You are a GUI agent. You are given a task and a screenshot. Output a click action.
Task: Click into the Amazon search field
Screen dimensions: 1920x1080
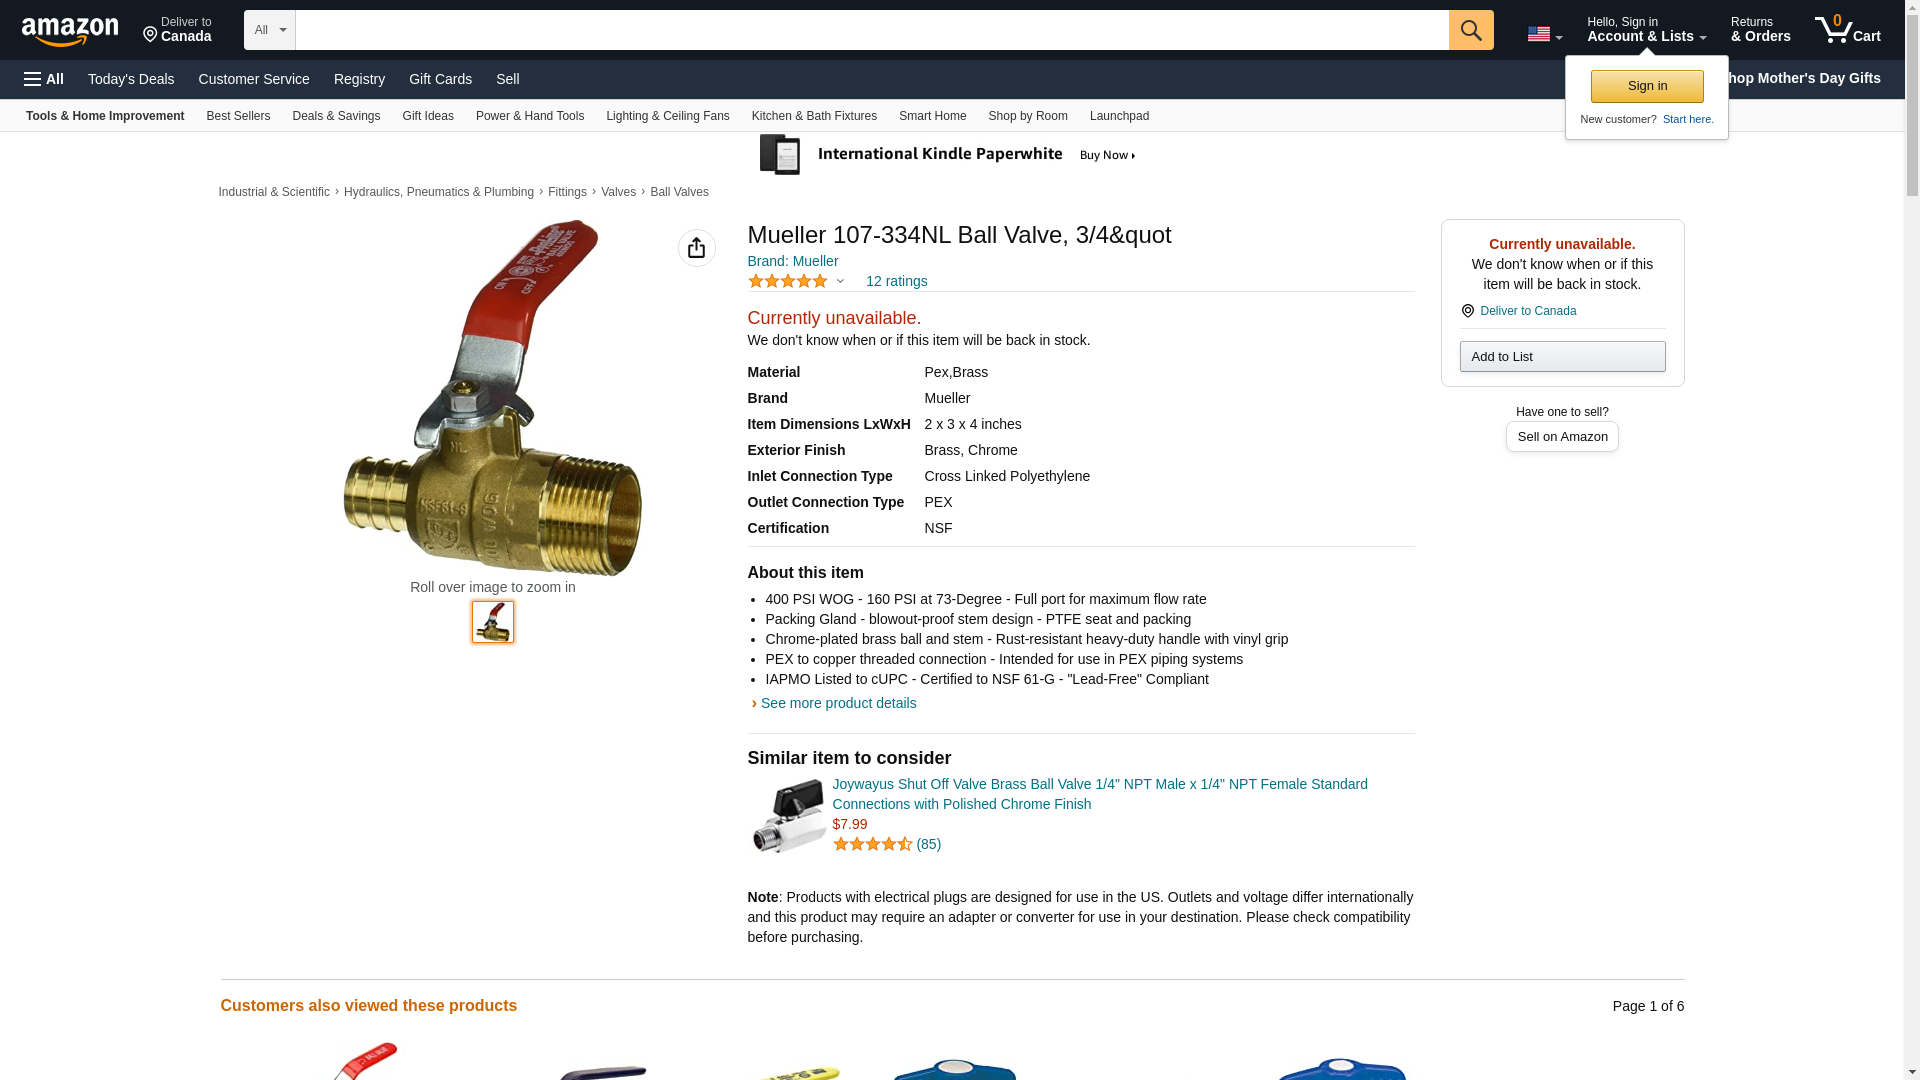872,30
